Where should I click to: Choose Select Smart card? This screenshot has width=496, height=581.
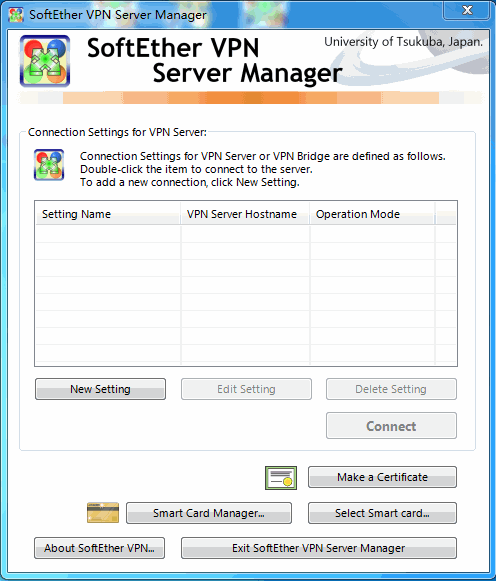(382, 513)
